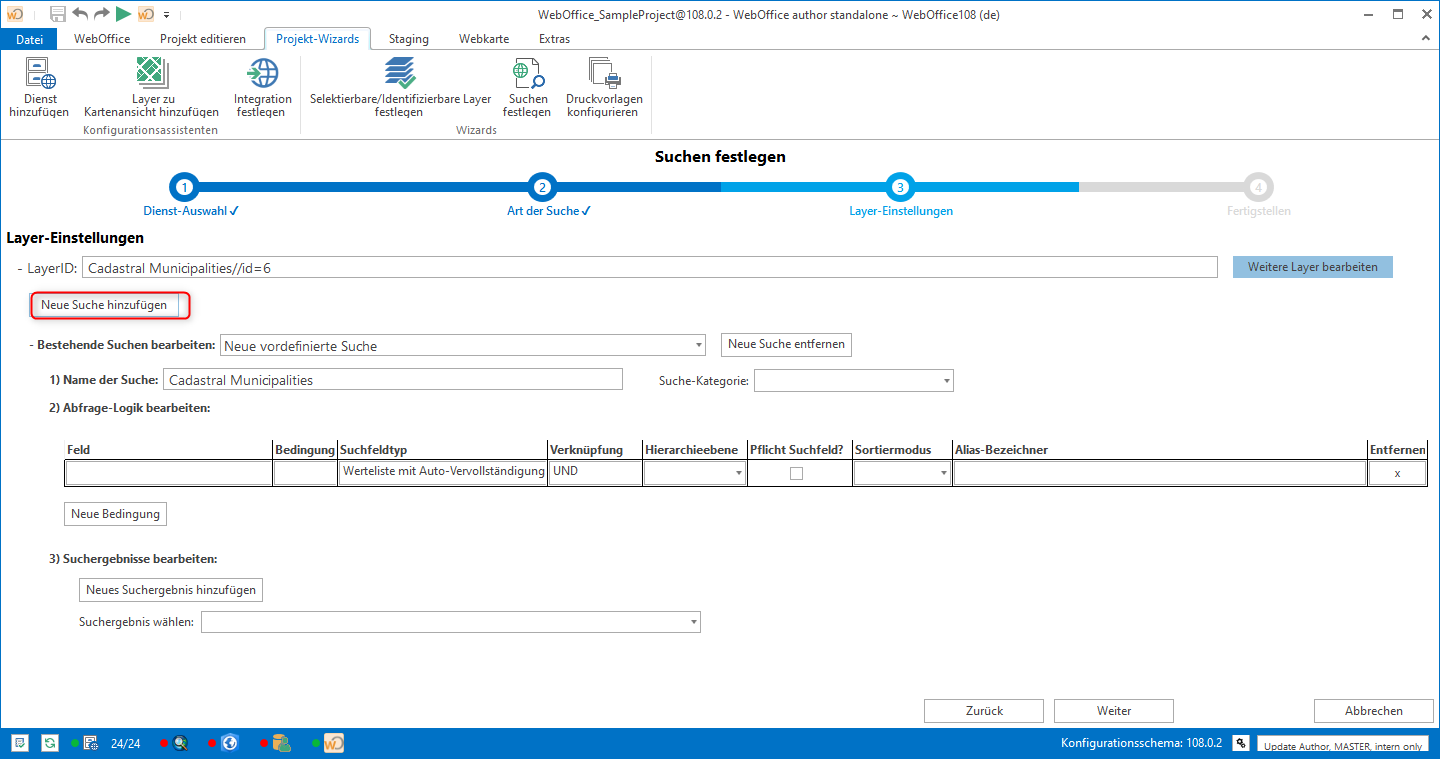This screenshot has height=759, width=1440.
Task: Open the Suchergebnis wählen dropdown
Action: click(x=693, y=623)
